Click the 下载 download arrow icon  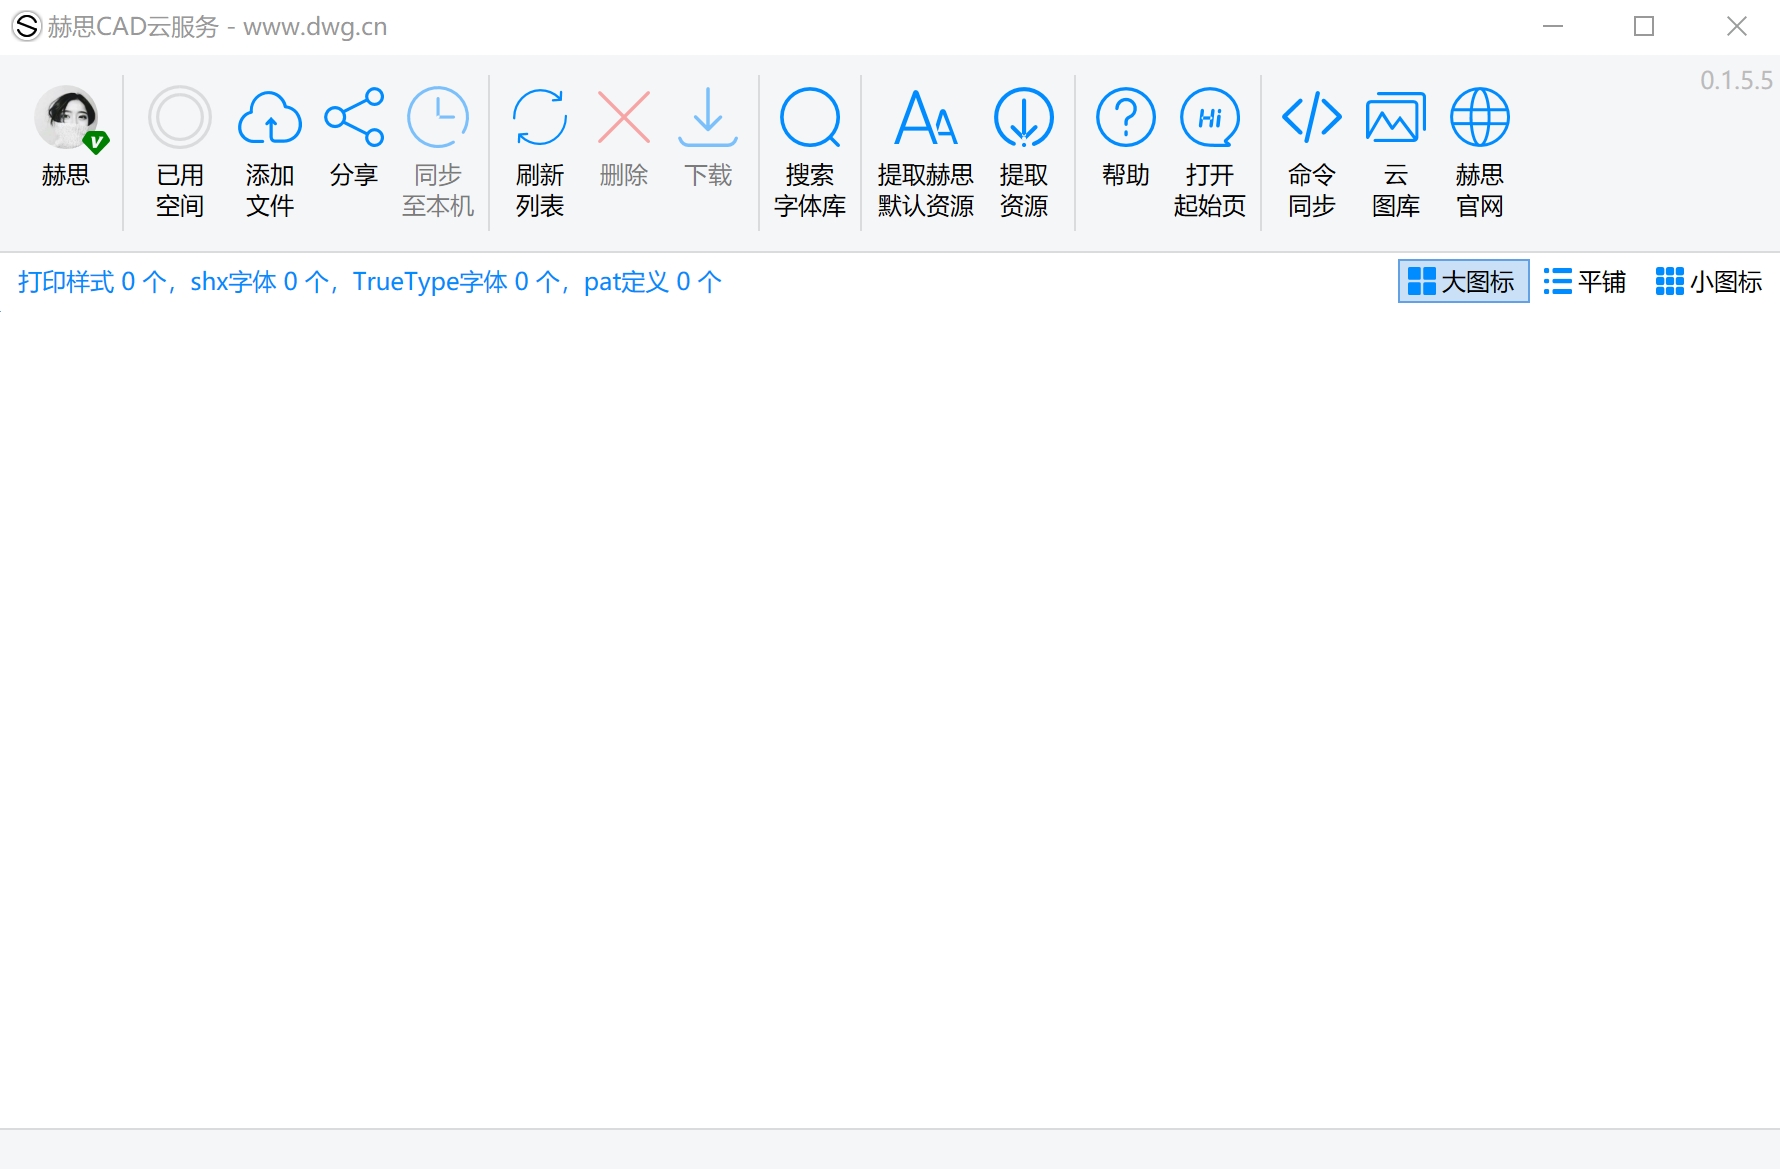[x=708, y=118]
